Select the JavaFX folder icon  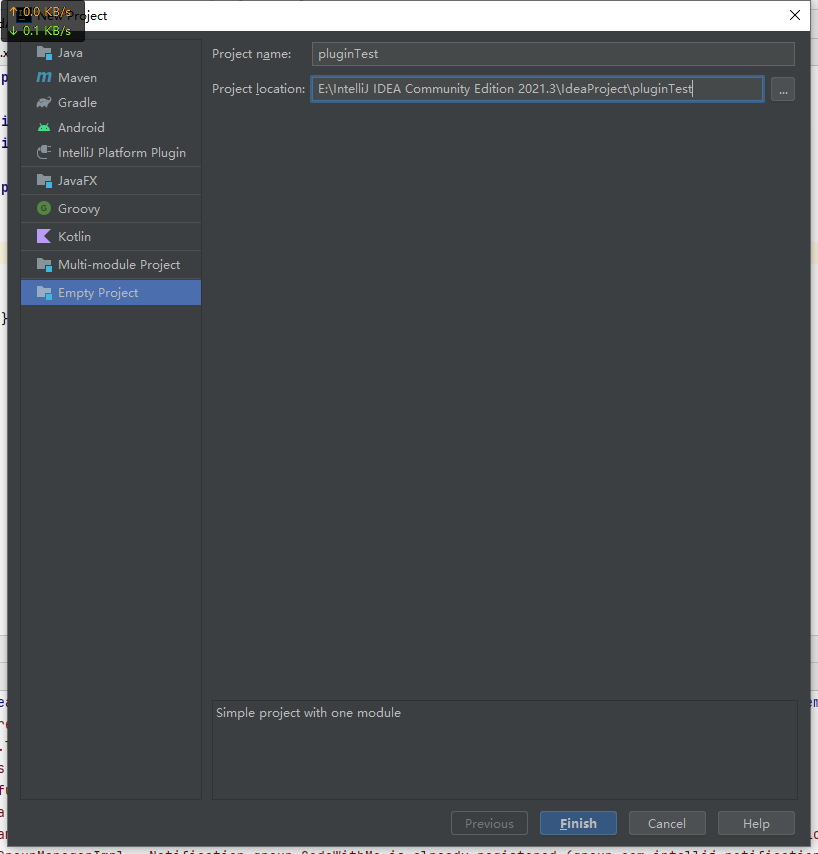tap(44, 180)
